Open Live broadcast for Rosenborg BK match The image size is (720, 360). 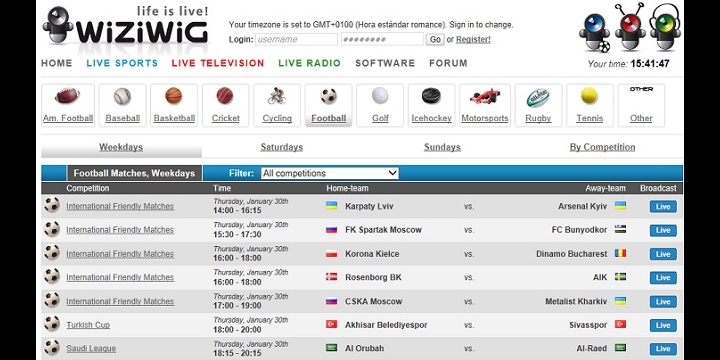663,278
